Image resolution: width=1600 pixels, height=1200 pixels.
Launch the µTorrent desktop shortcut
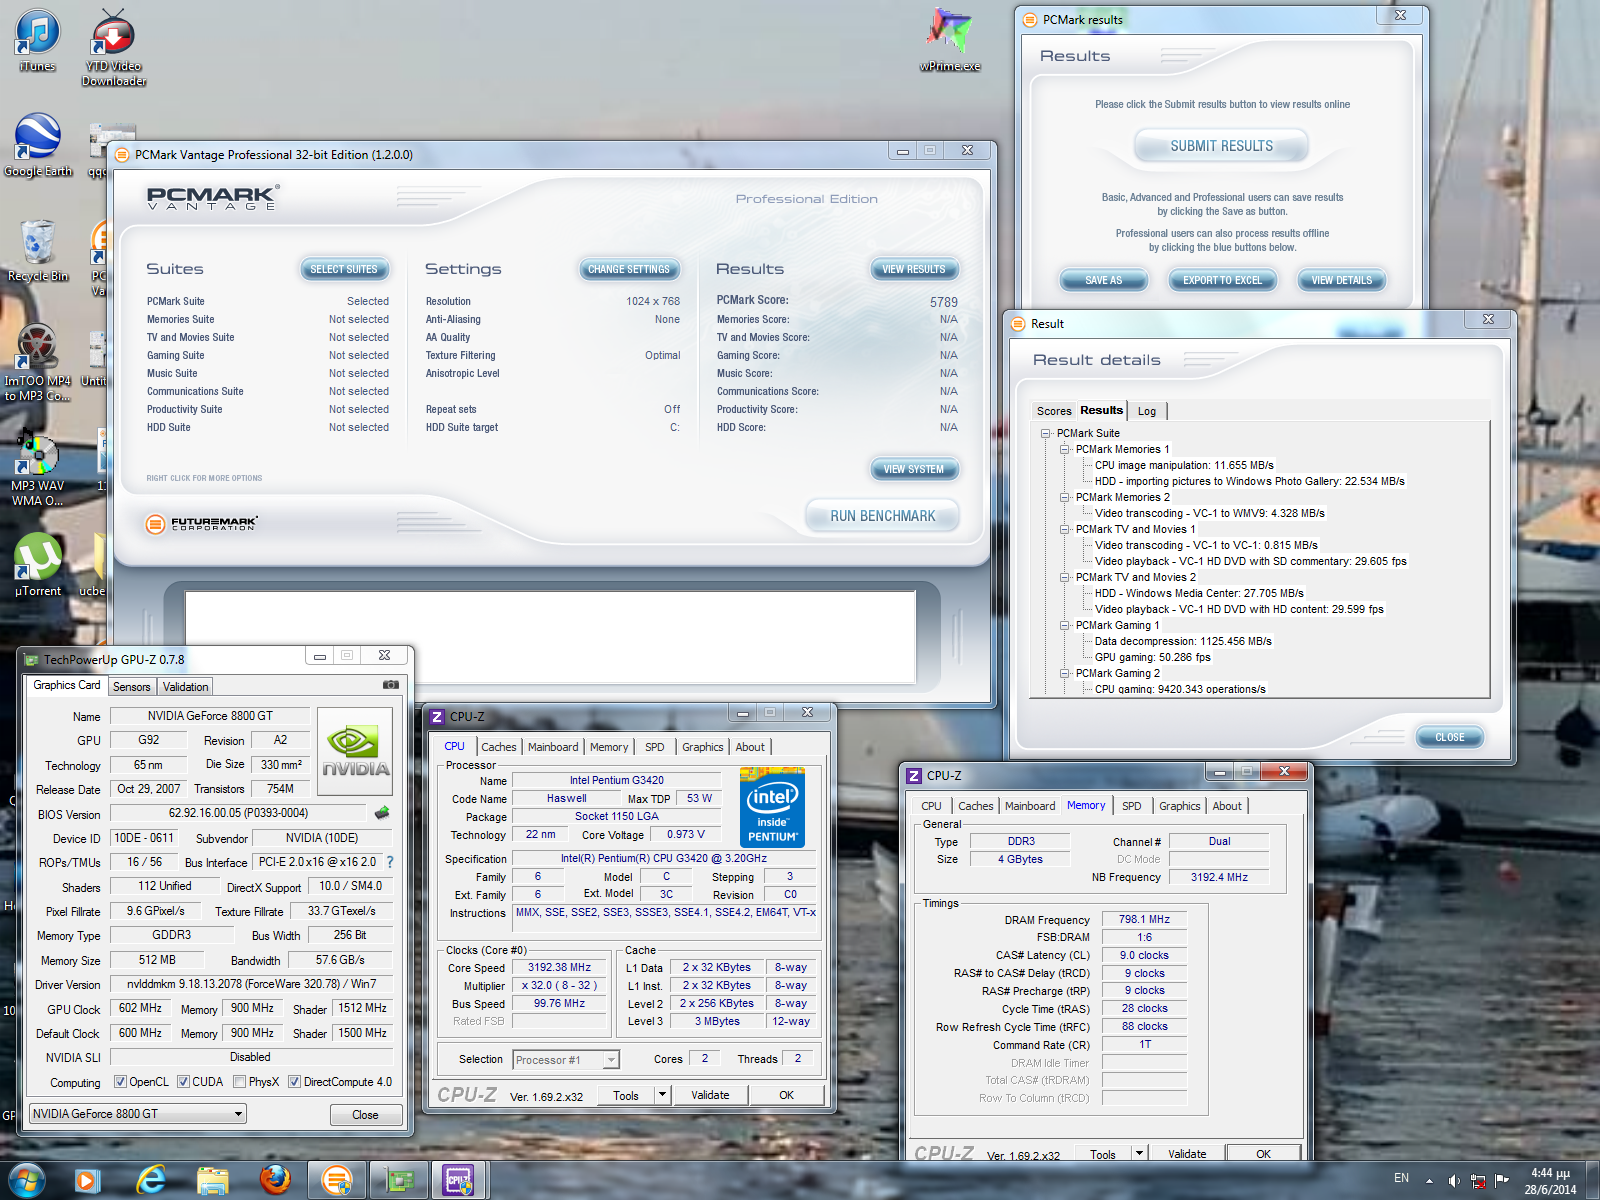coord(38,565)
